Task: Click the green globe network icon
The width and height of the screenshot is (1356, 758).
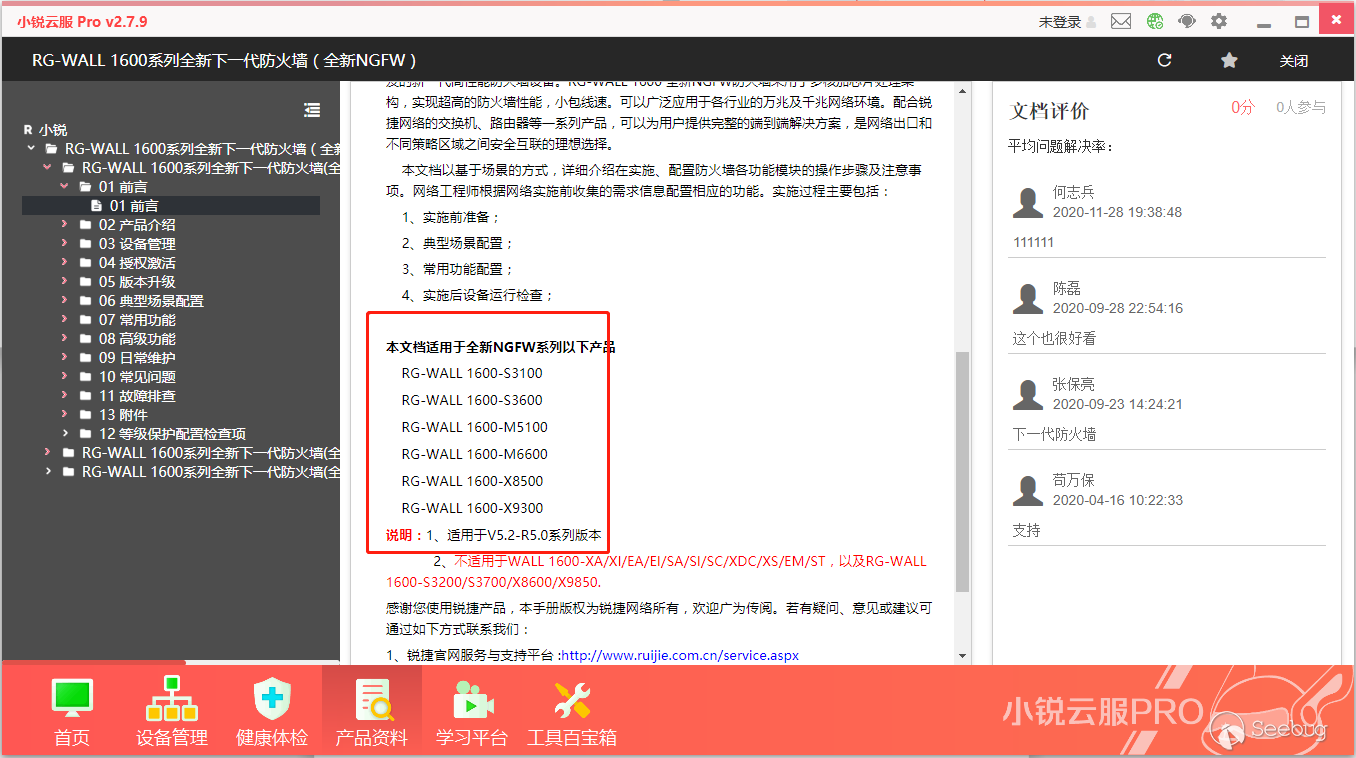Action: point(1155,21)
